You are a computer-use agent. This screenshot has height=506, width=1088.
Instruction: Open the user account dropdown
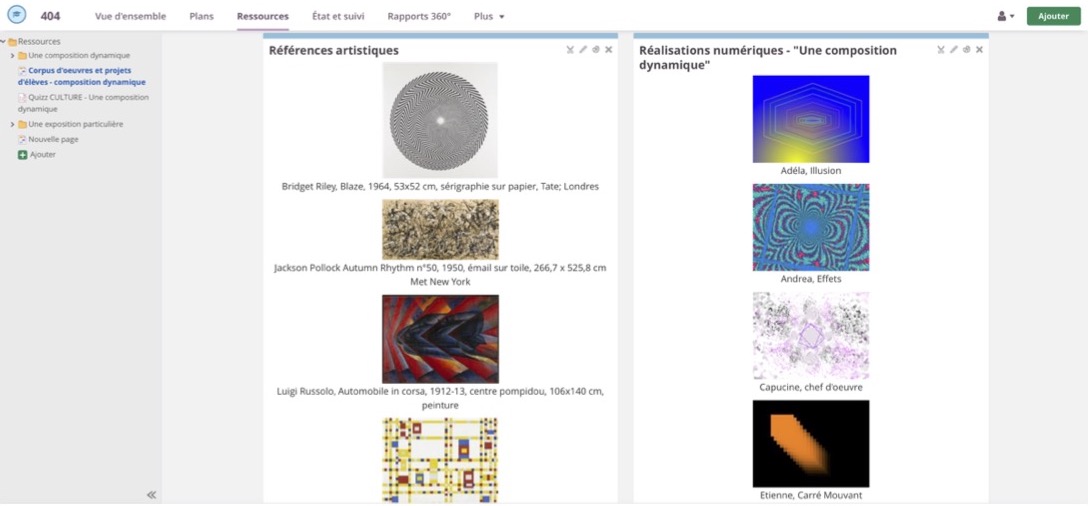pyautogui.click(x=1005, y=17)
